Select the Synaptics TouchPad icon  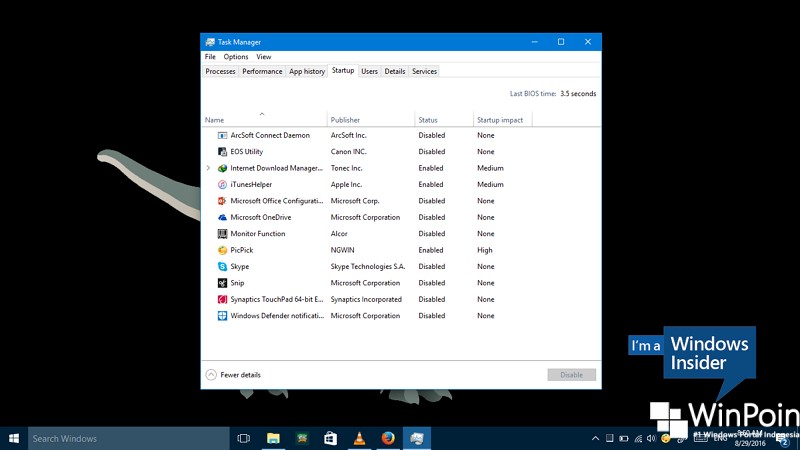(222, 299)
